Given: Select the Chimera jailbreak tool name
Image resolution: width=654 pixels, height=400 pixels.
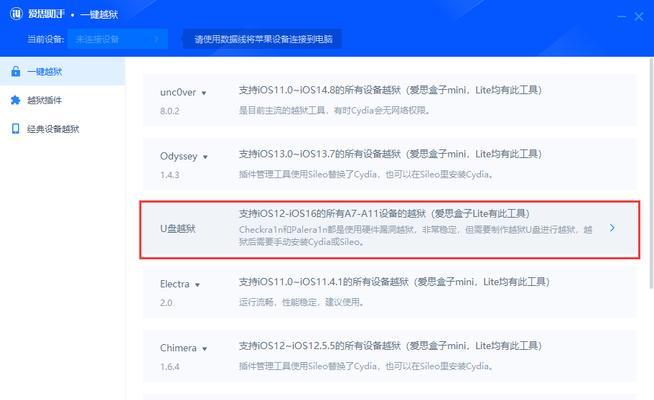Looking at the screenshot, I should 178,348.
